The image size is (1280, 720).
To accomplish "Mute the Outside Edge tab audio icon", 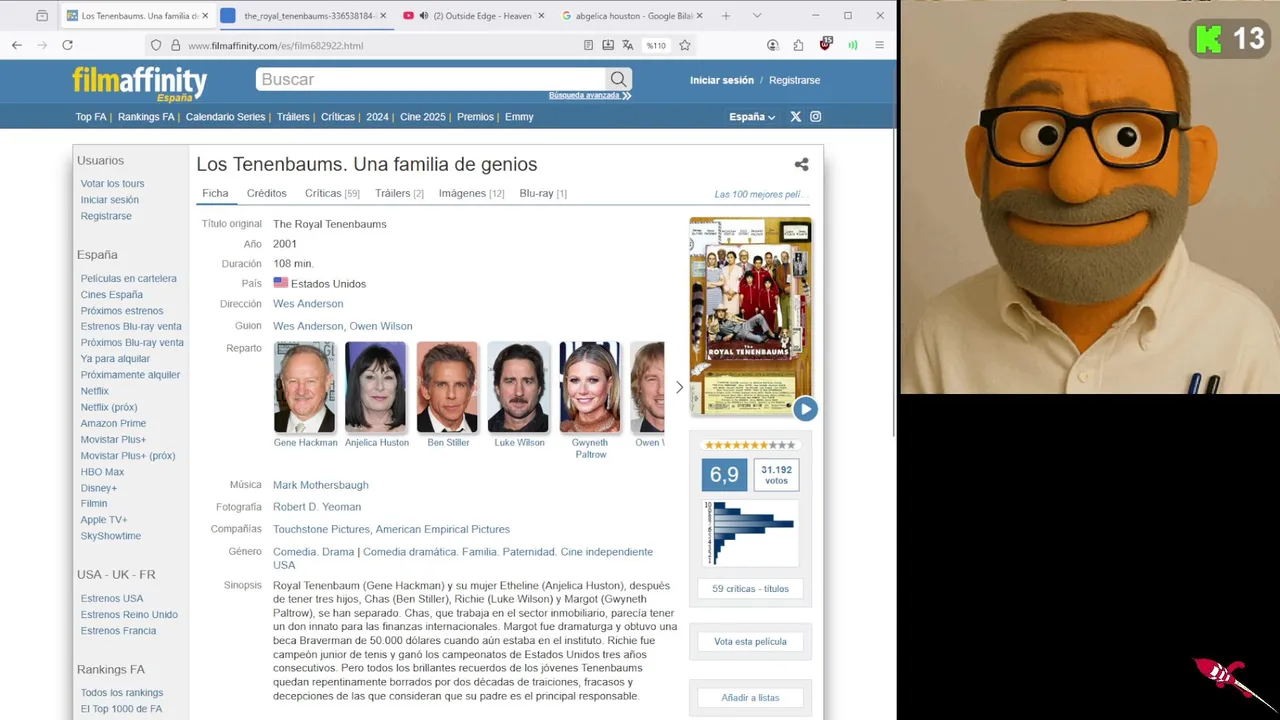I will (424, 16).
